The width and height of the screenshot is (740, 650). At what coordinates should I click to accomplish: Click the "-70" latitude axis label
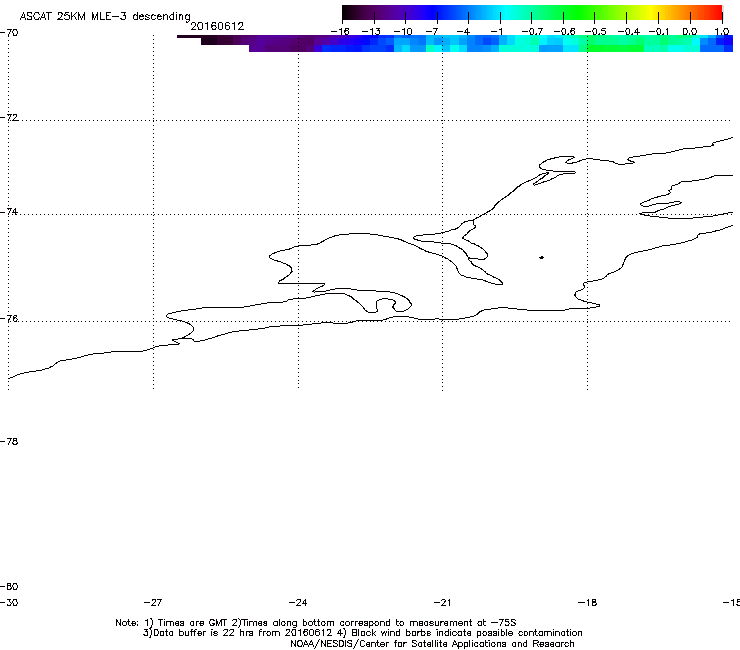click(9, 33)
